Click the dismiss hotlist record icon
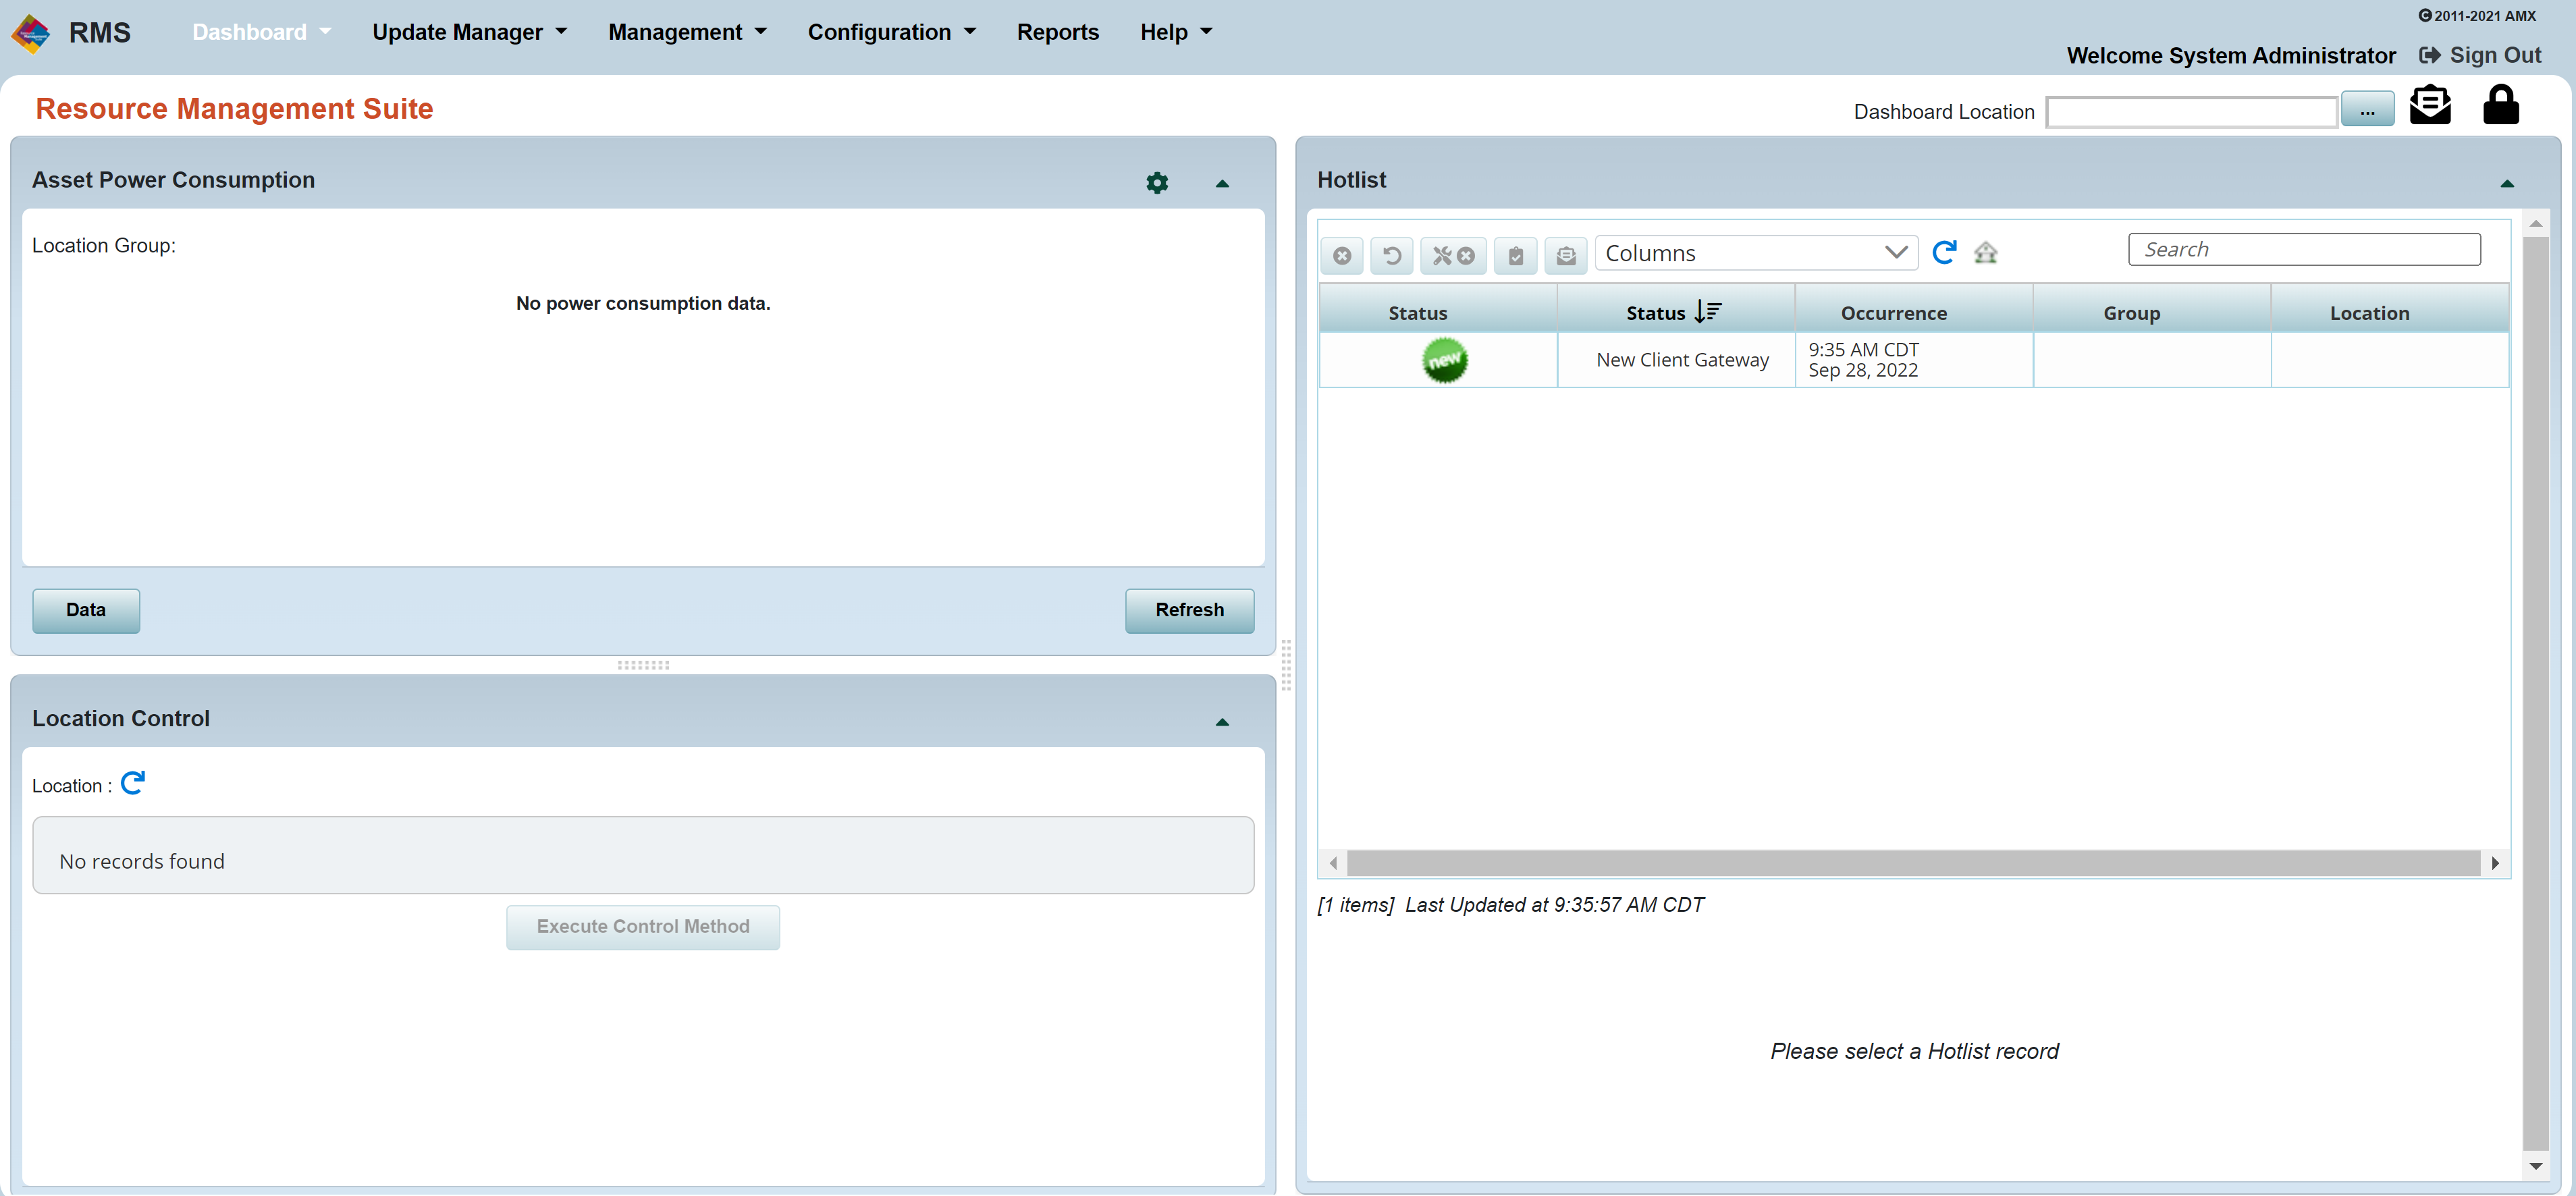Viewport: 2576px width, 1196px height. pos(1341,255)
